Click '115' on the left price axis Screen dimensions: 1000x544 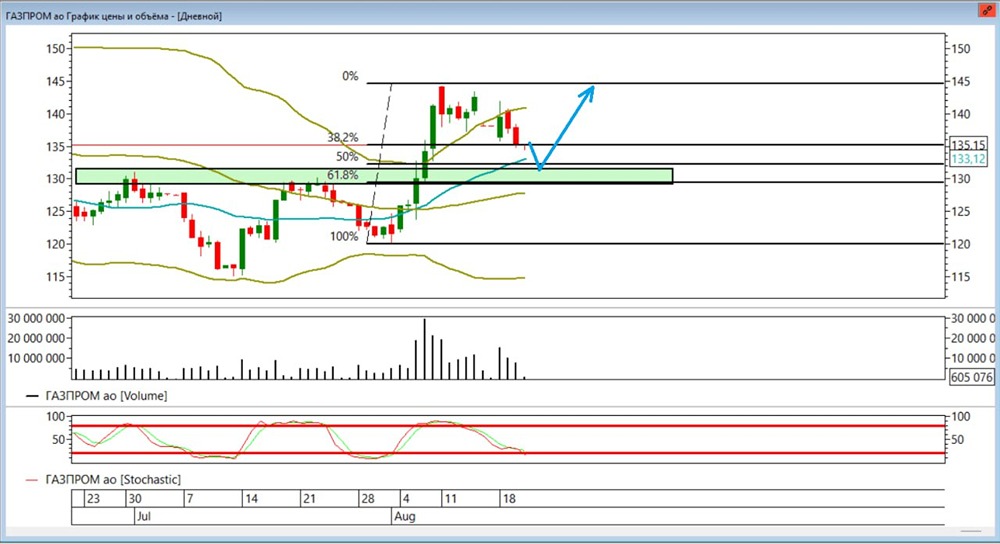55,277
